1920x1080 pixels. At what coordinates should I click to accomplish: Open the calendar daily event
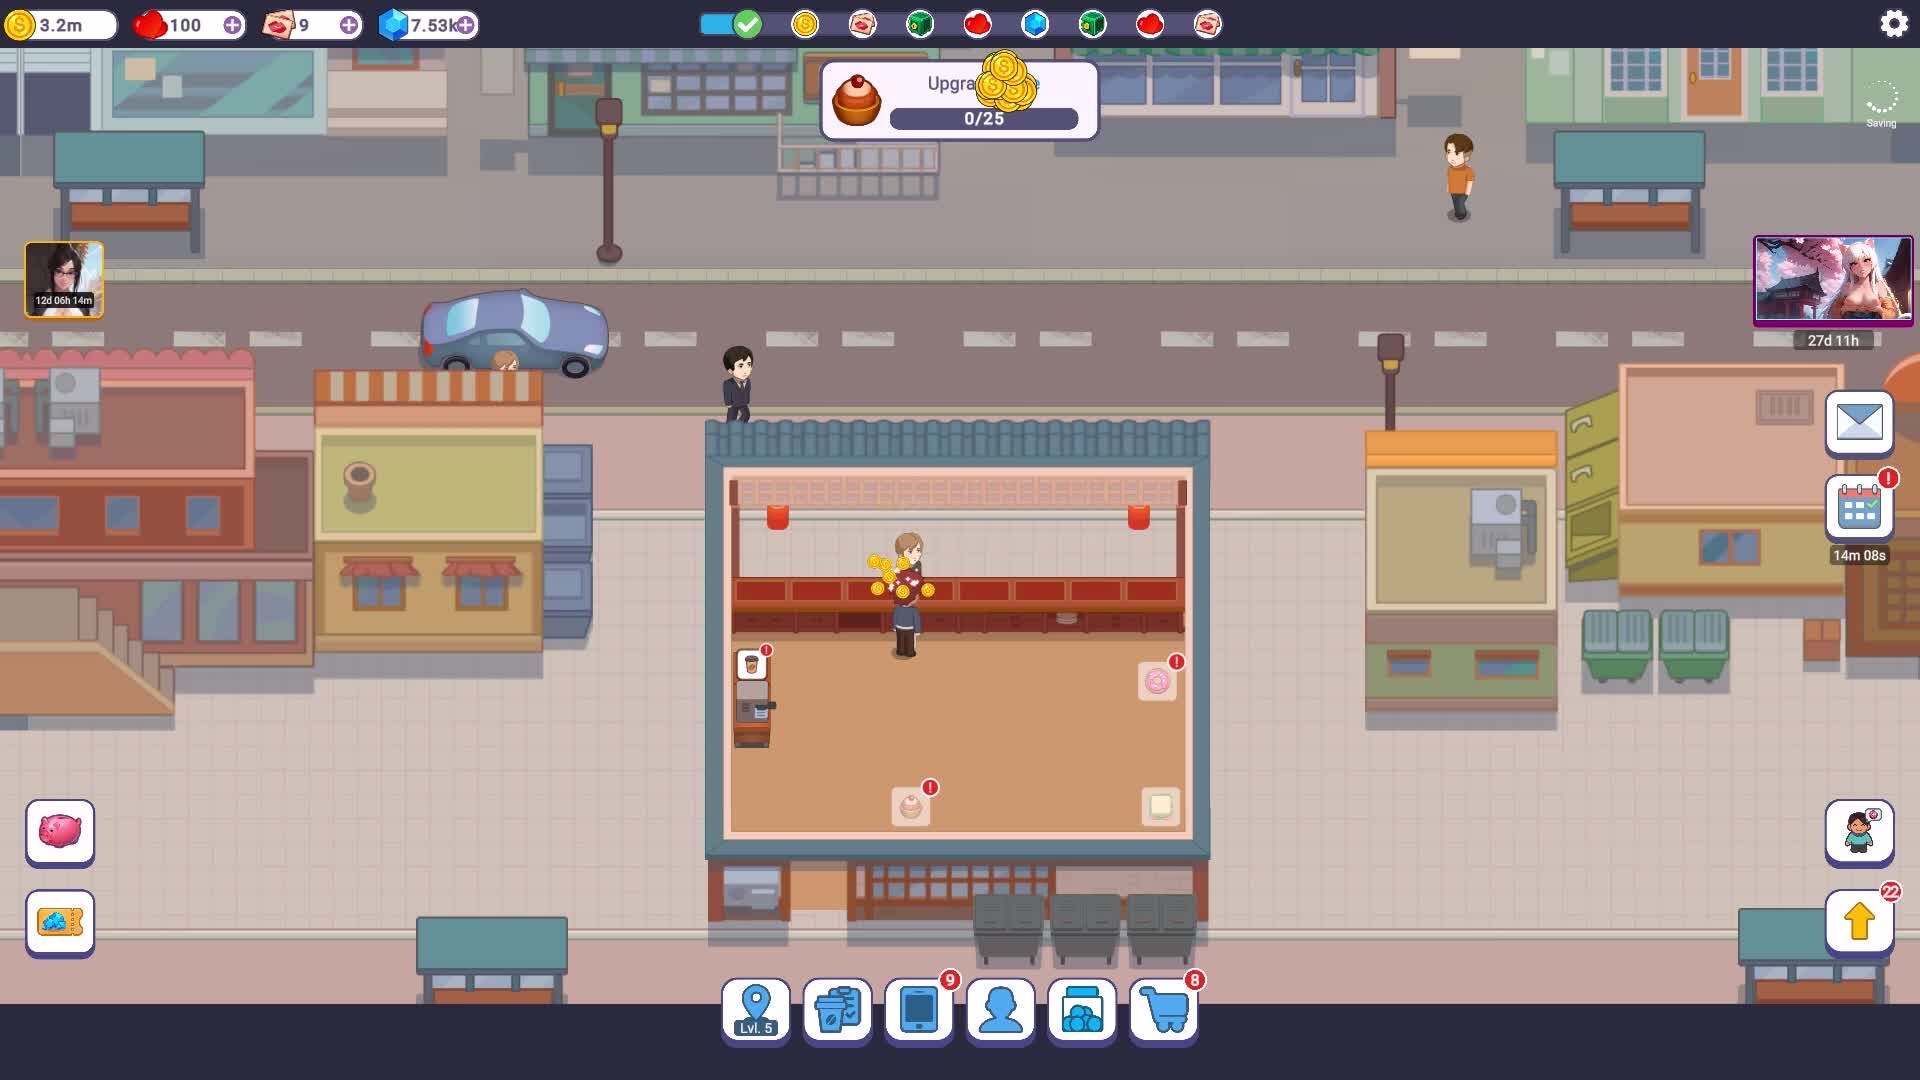[x=1859, y=509]
